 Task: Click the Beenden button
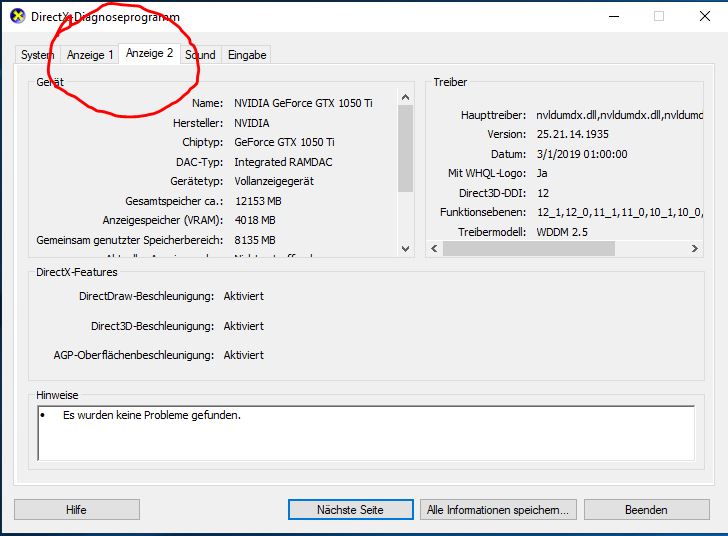(x=646, y=510)
